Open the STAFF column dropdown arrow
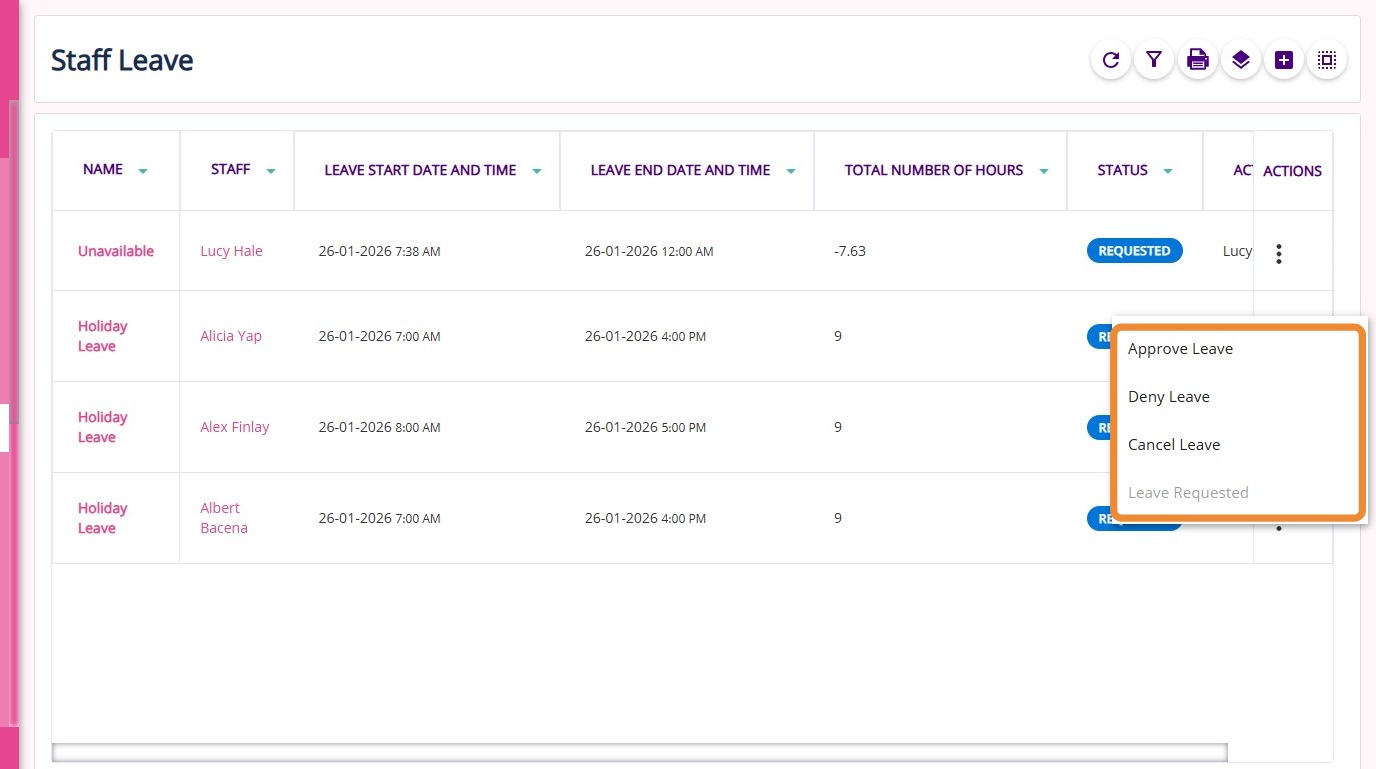 click(x=270, y=172)
